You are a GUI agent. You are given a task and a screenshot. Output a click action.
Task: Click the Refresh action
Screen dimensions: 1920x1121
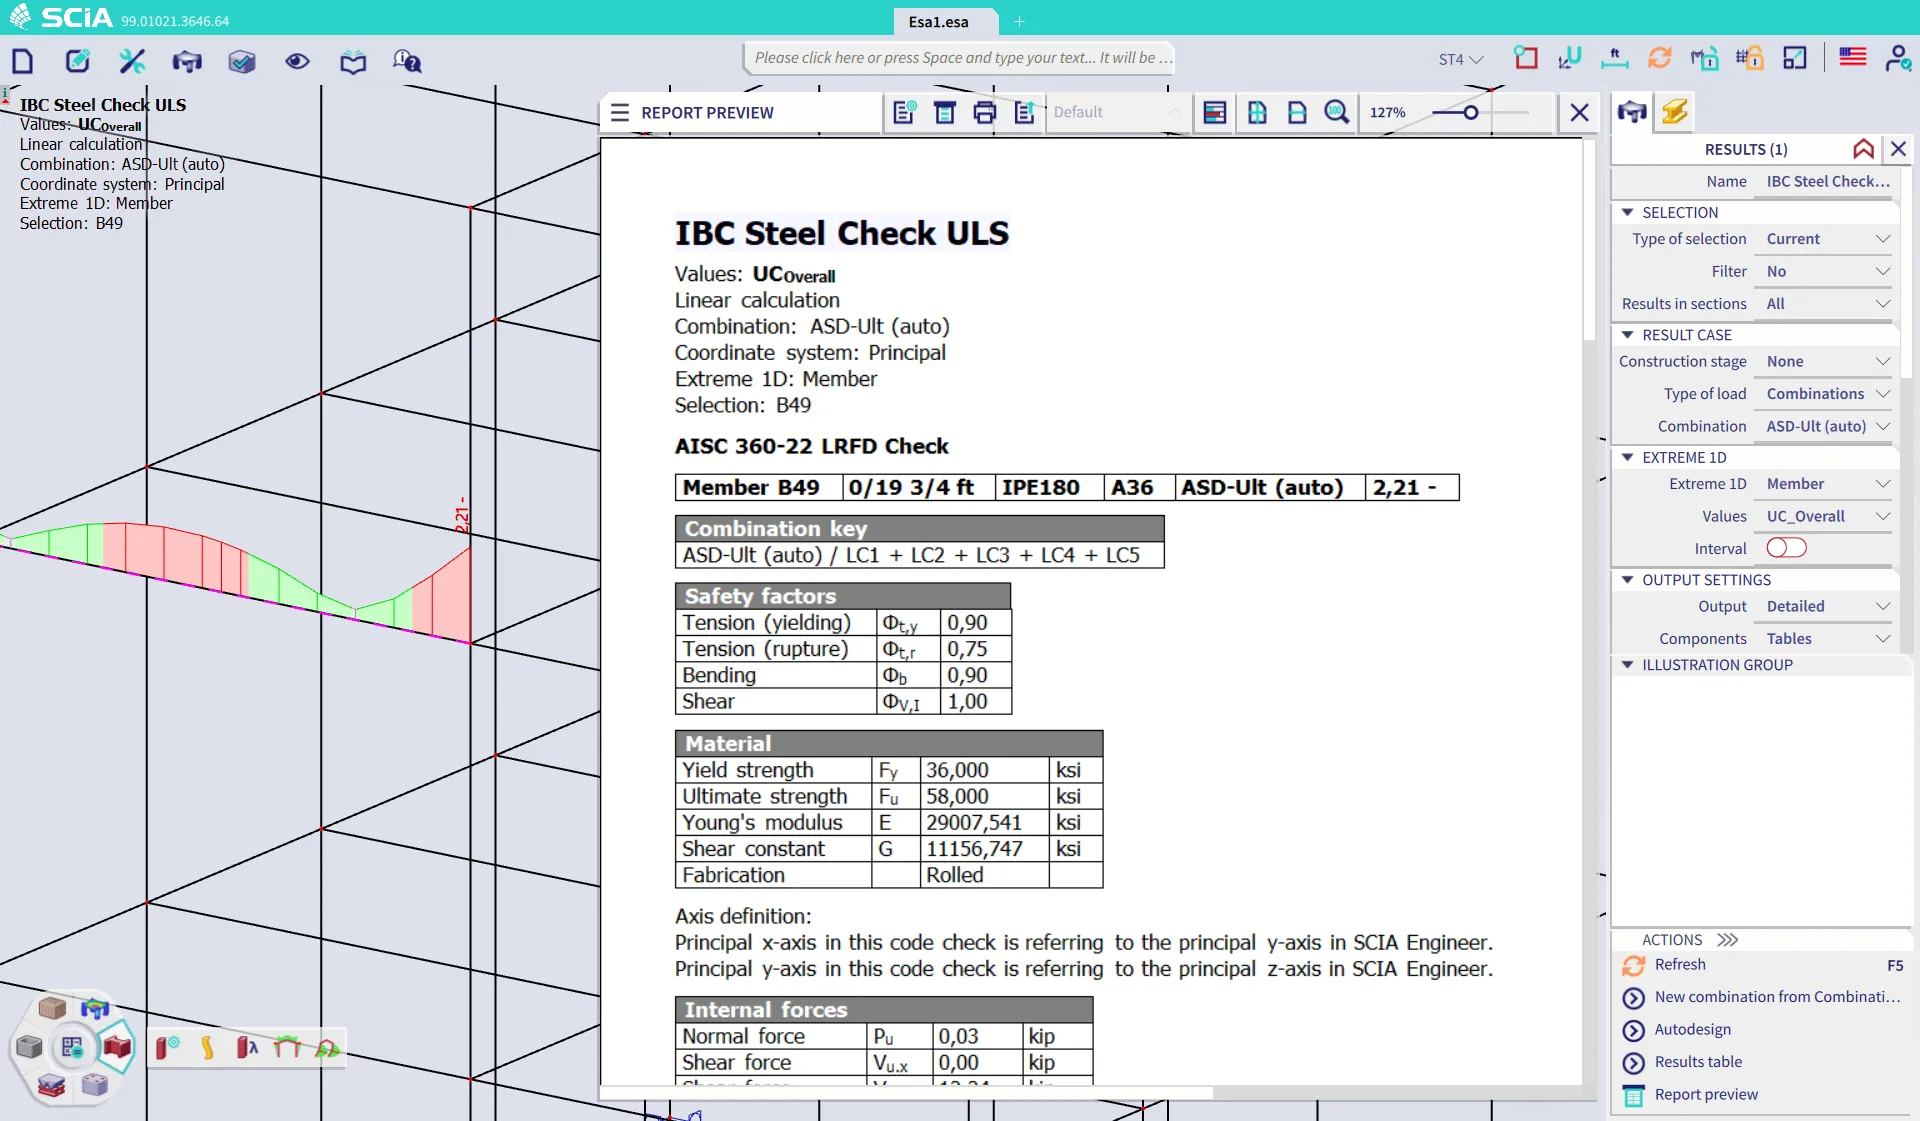point(1680,964)
